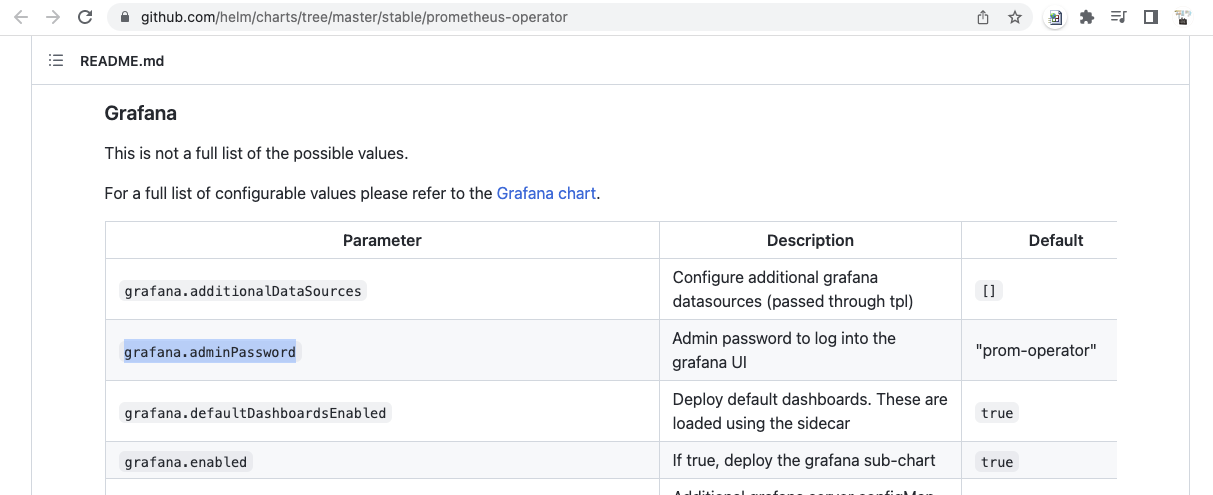
Task: Click the Default column header
Action: coord(1056,240)
